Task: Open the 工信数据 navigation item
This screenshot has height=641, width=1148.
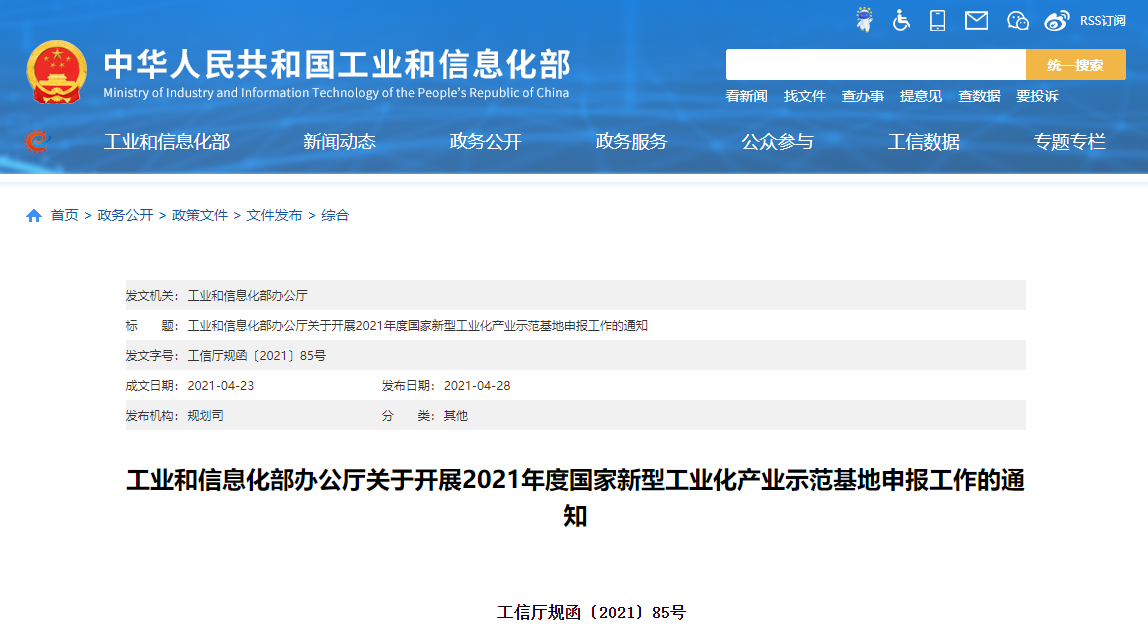Action: tap(923, 142)
